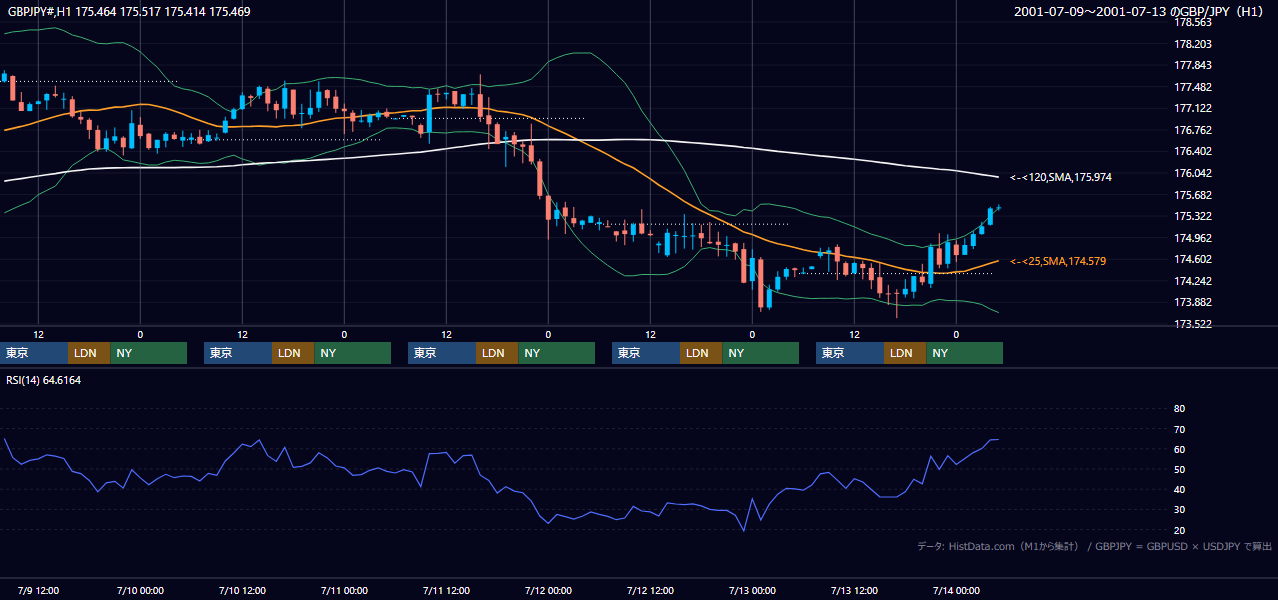1278x600 pixels.
Task: Click price axis label 174.962
Action: (x=1193, y=238)
